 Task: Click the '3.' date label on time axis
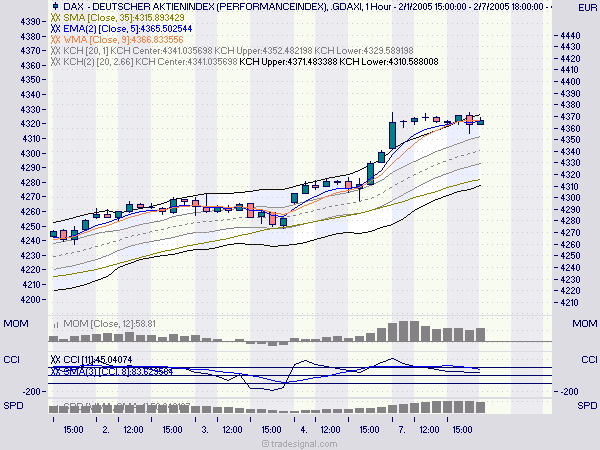pos(205,430)
